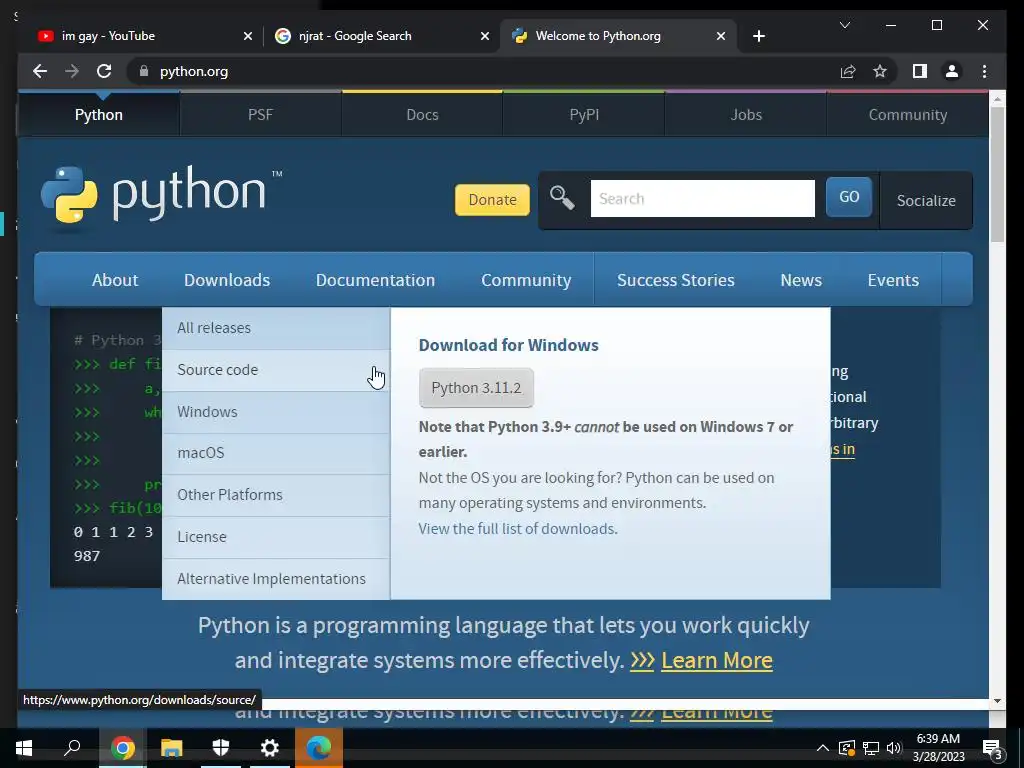Choose Source code in Downloads menu
The height and width of the screenshot is (768, 1024).
tap(276, 370)
